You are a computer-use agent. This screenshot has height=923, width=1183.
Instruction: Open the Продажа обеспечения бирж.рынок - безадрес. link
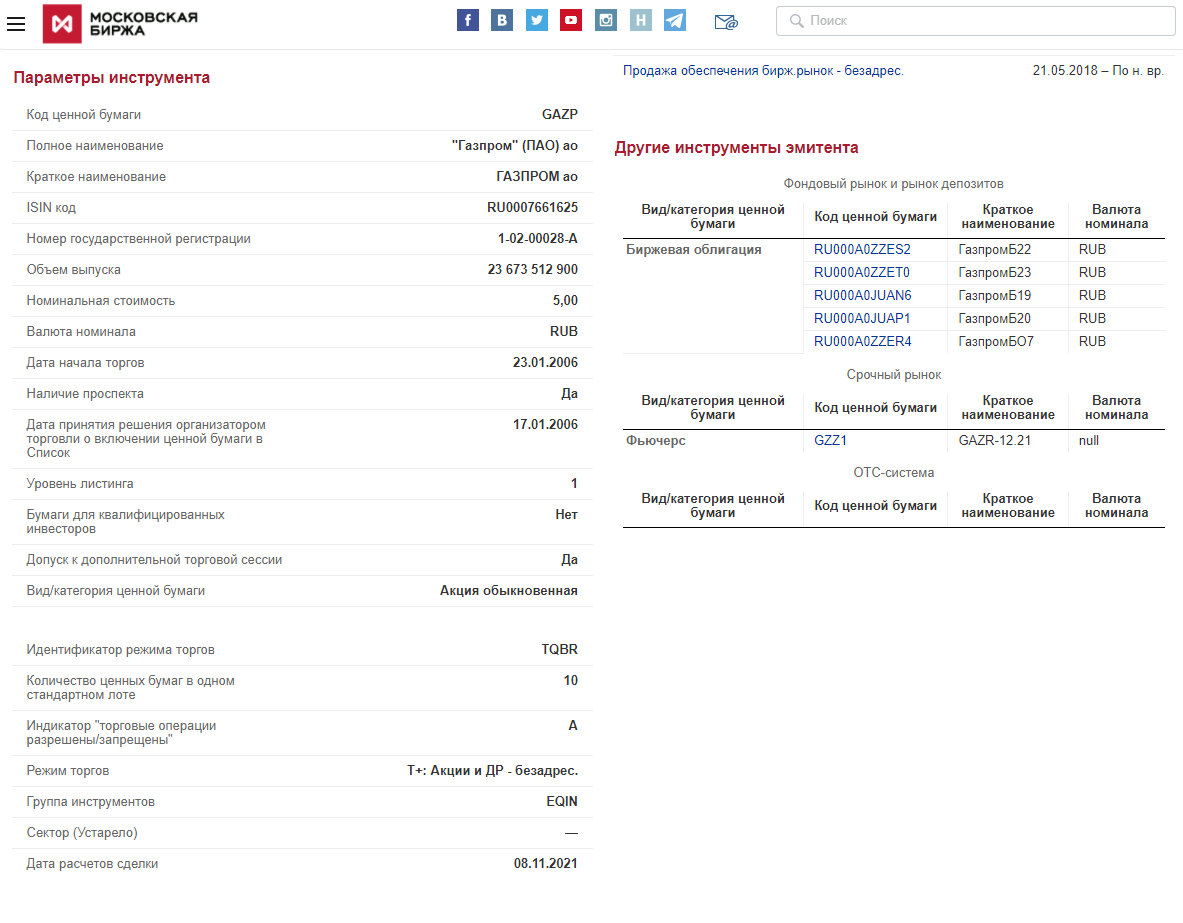(x=763, y=71)
